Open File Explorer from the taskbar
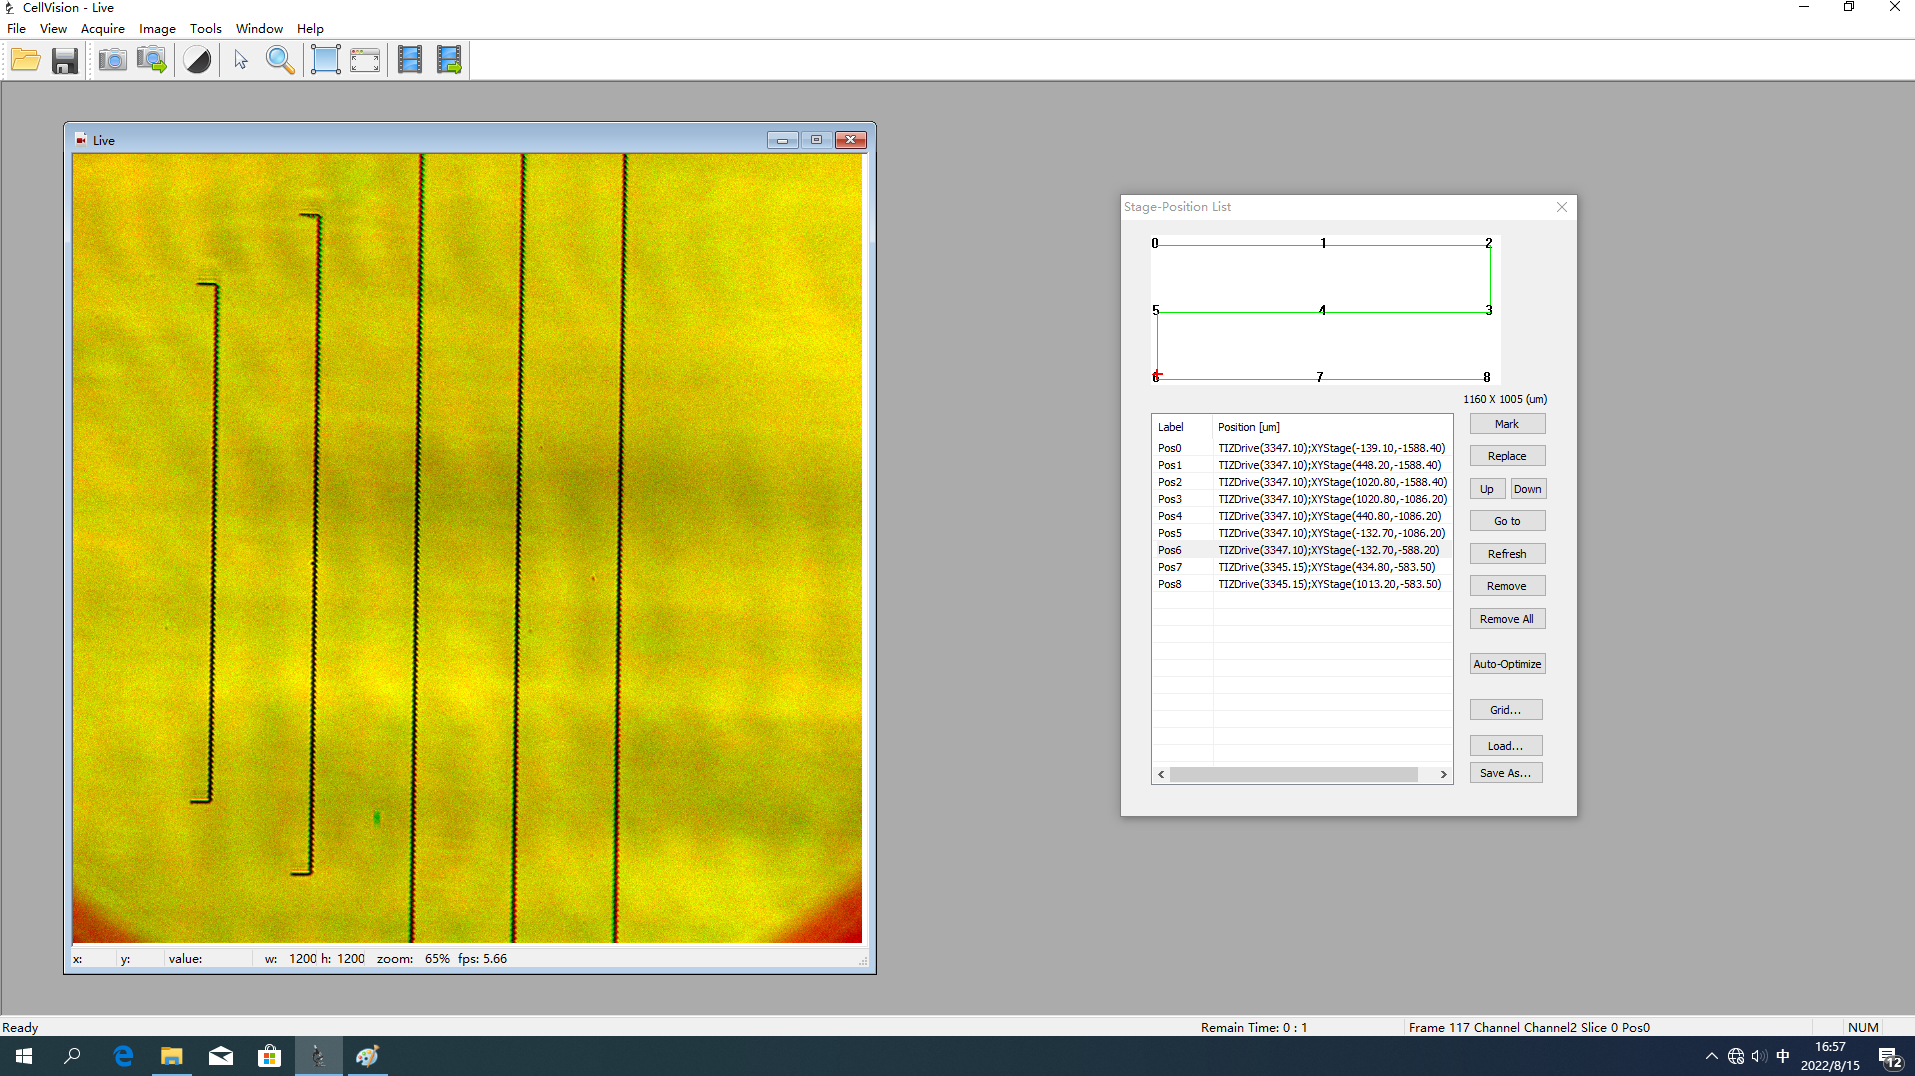This screenshot has height=1076, width=1915. [x=172, y=1056]
